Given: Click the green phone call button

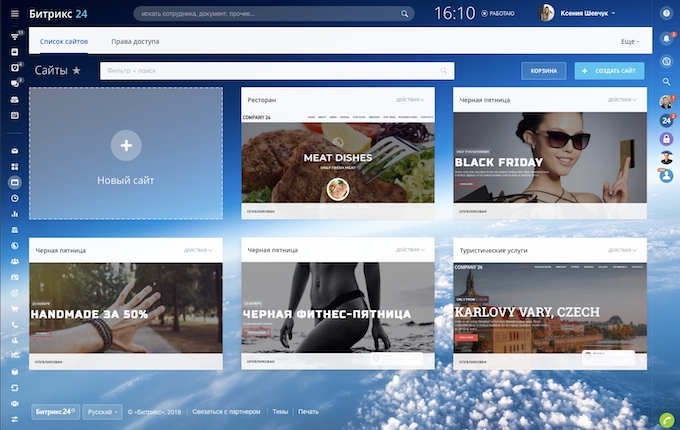Looking at the screenshot, I should 666,418.
